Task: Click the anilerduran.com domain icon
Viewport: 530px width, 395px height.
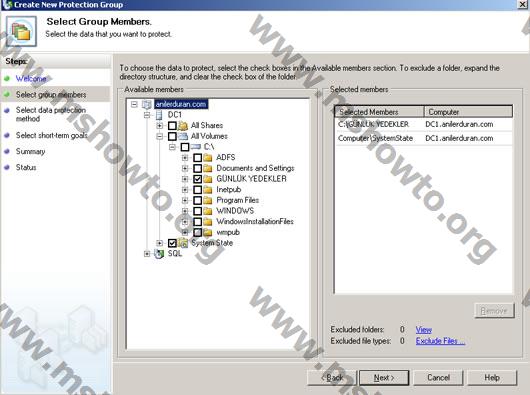Action: tap(147, 104)
